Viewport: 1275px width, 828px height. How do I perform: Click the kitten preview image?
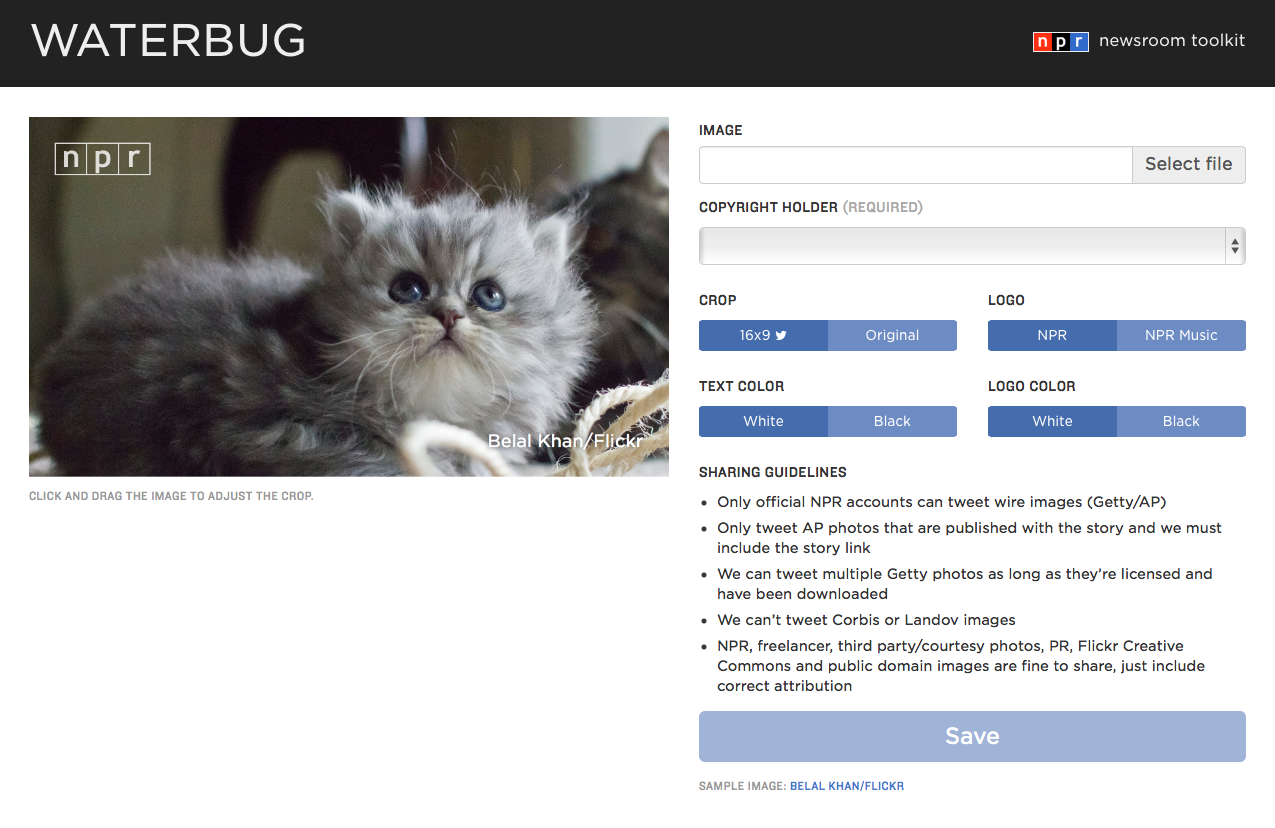(349, 297)
